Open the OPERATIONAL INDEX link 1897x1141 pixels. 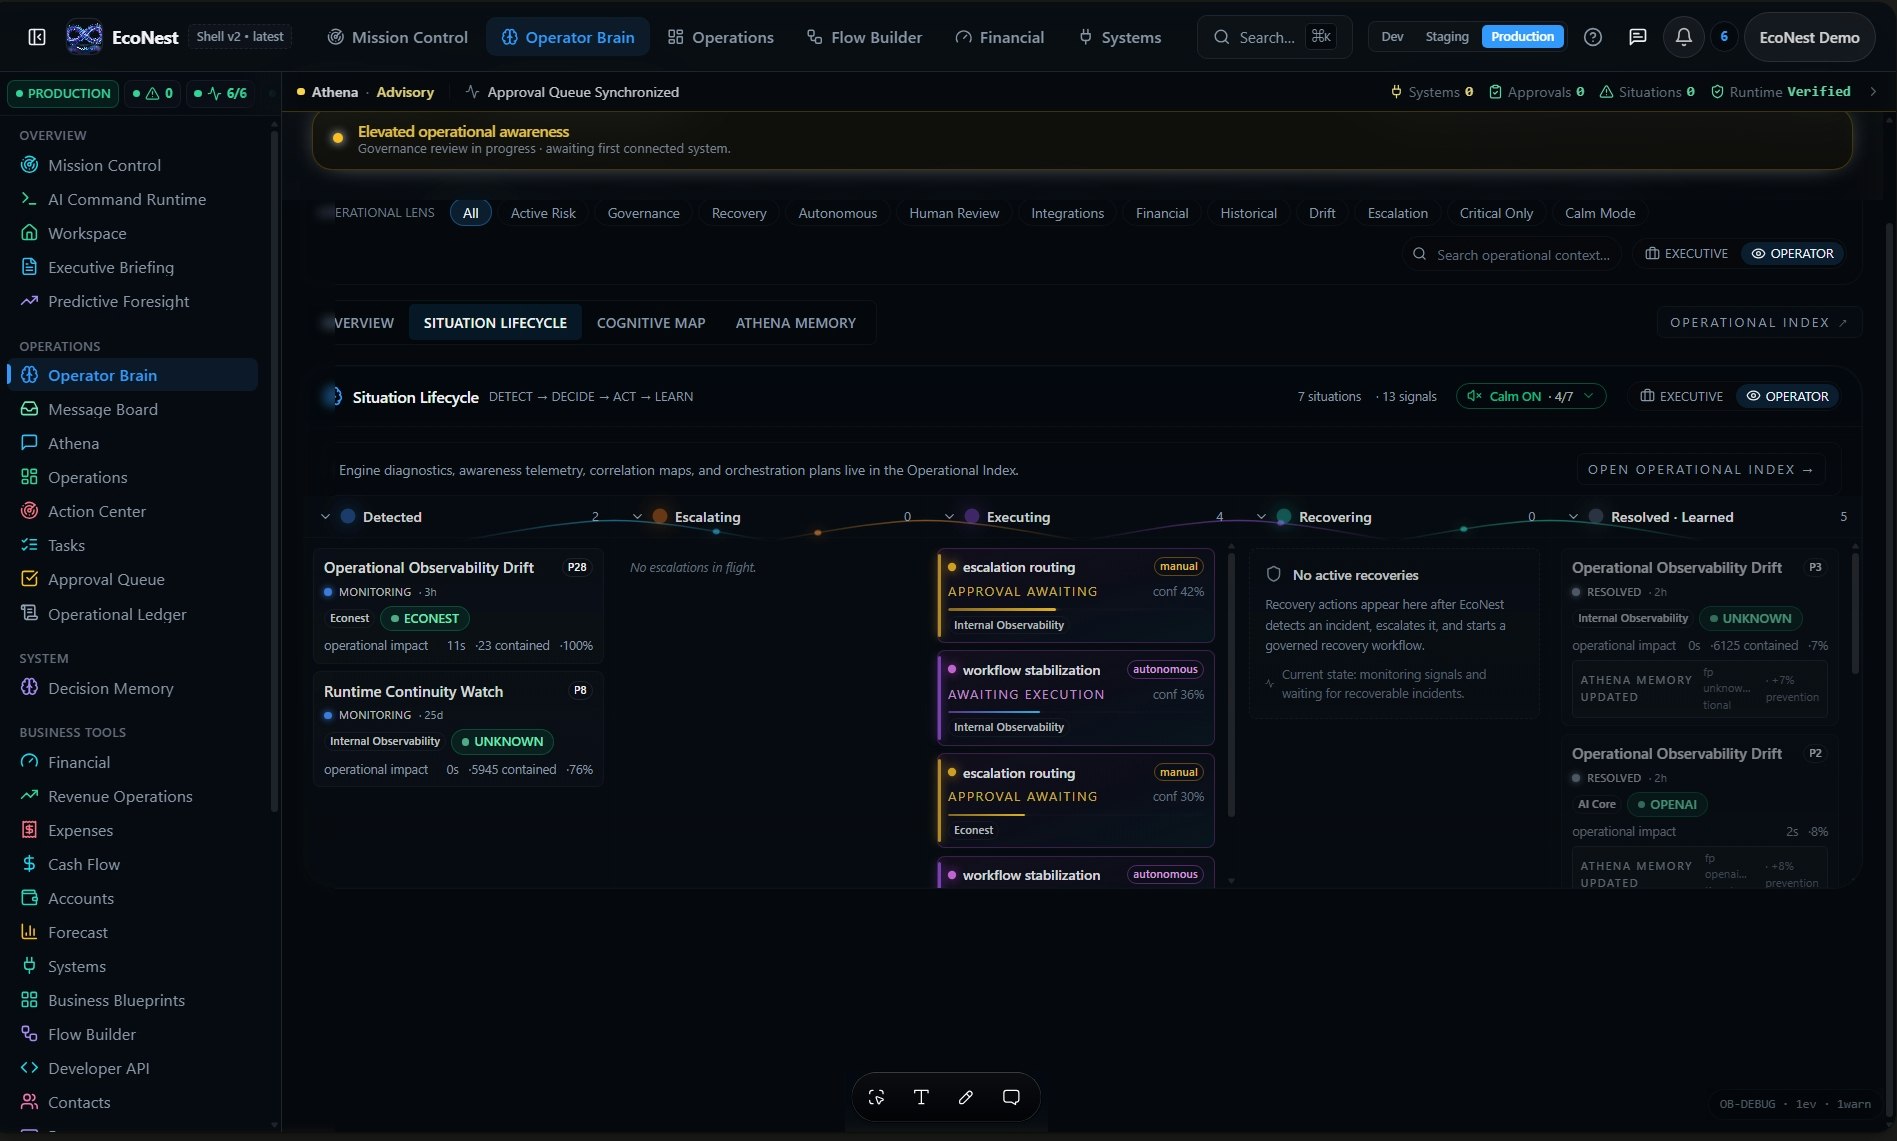pos(1759,323)
